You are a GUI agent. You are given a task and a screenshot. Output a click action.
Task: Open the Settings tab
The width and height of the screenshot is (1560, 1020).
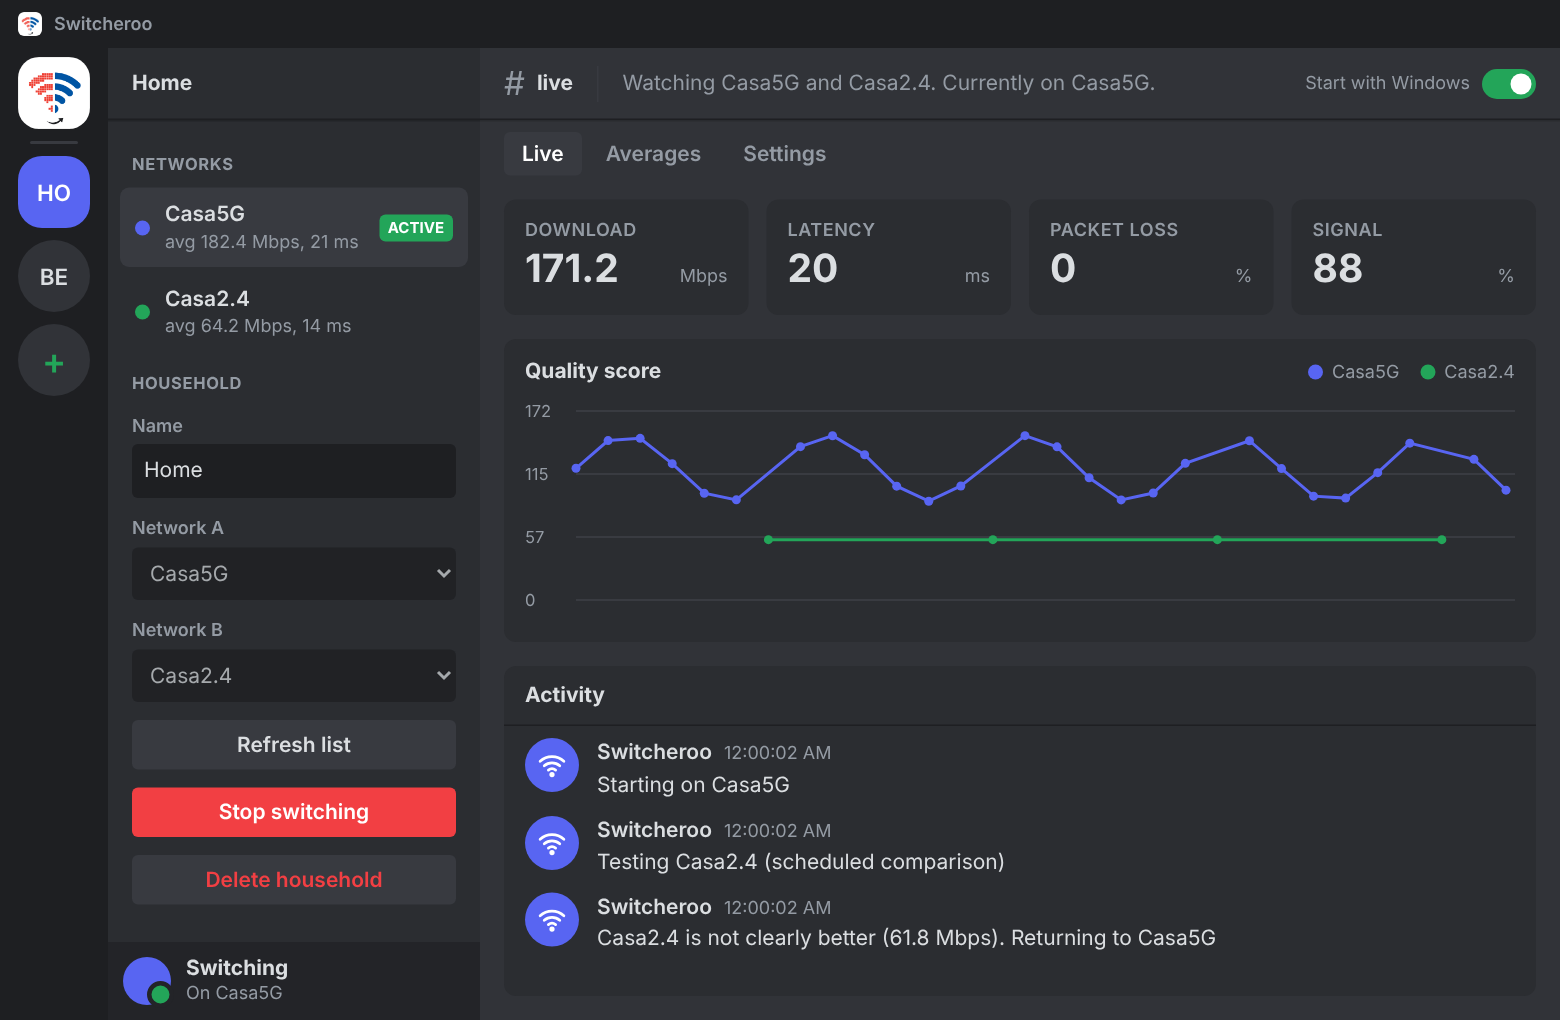point(785,154)
